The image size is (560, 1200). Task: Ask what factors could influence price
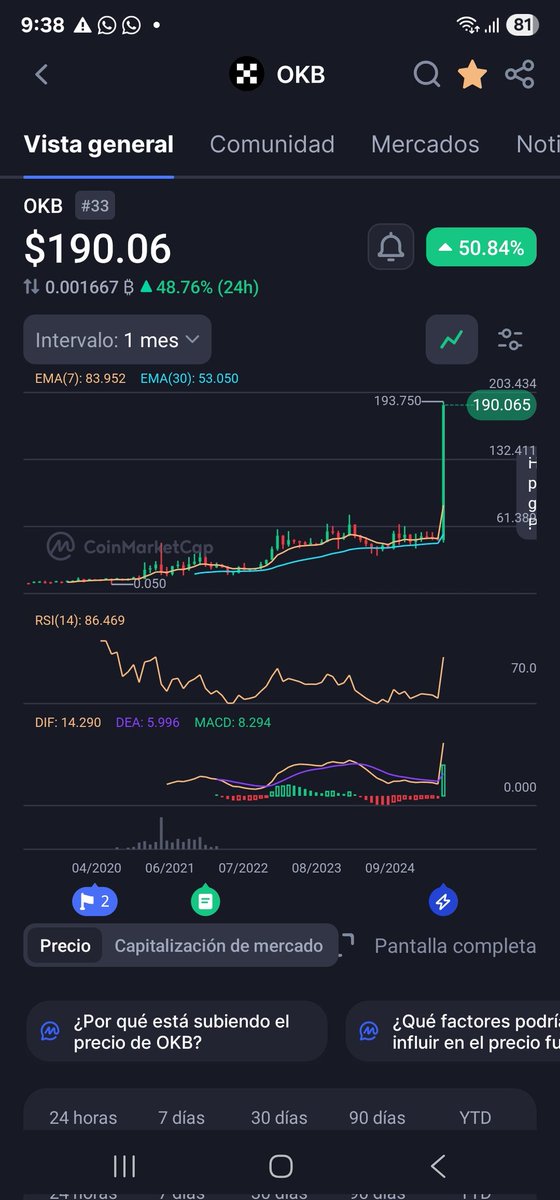453,1031
